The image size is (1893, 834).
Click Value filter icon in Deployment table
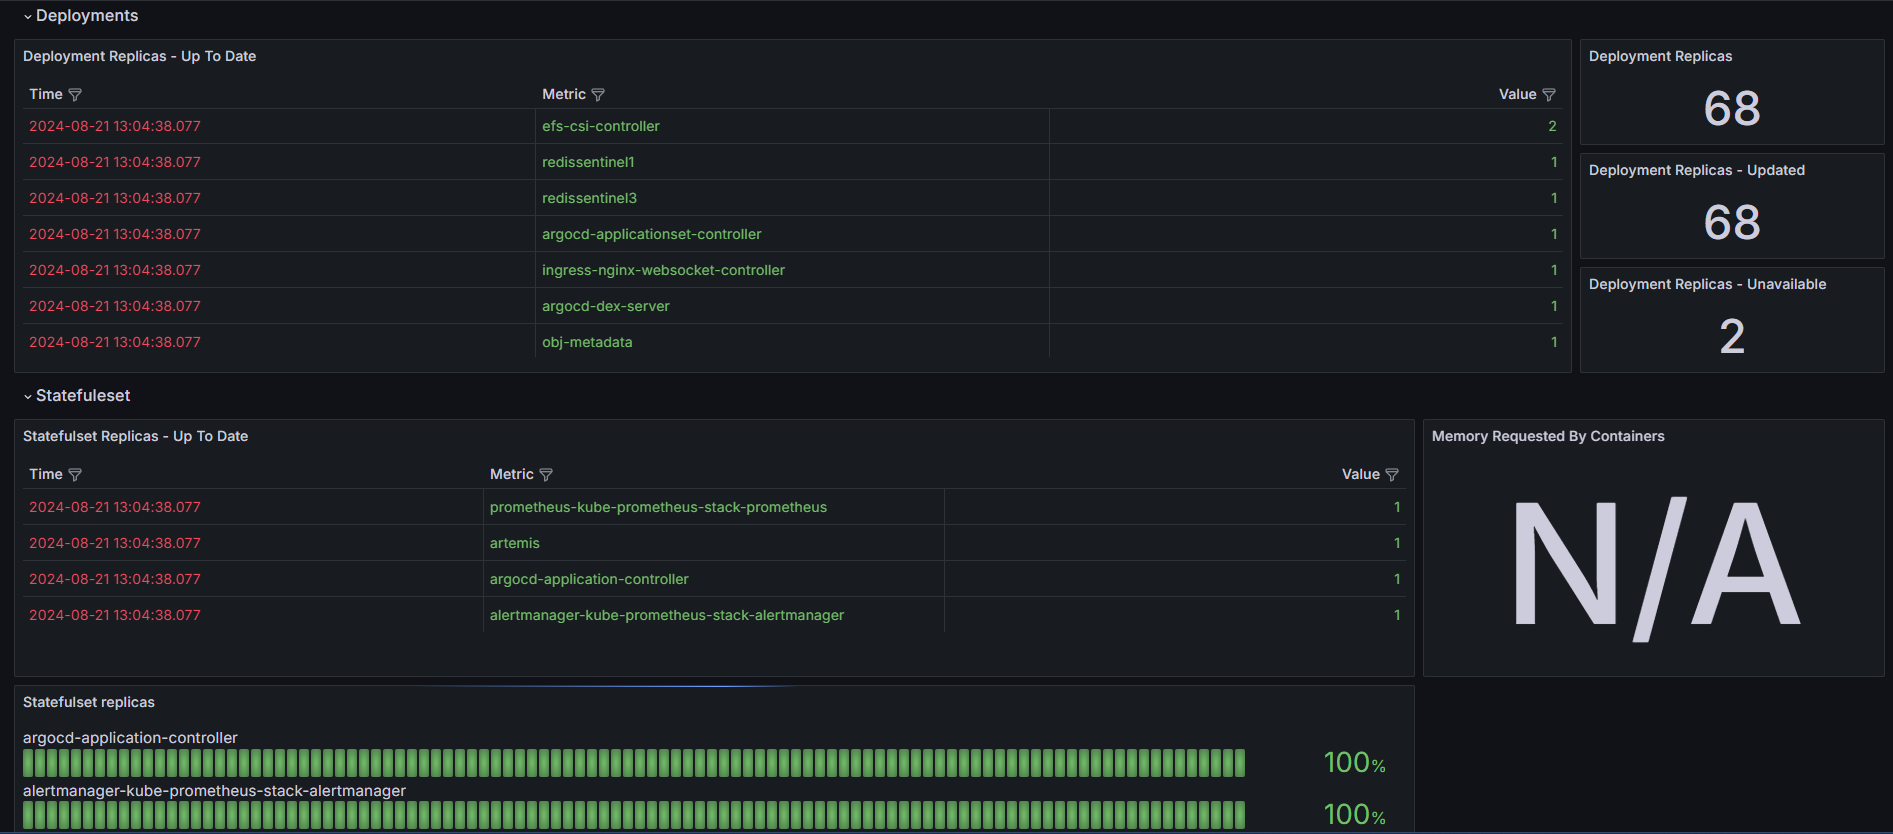[x=1549, y=95]
